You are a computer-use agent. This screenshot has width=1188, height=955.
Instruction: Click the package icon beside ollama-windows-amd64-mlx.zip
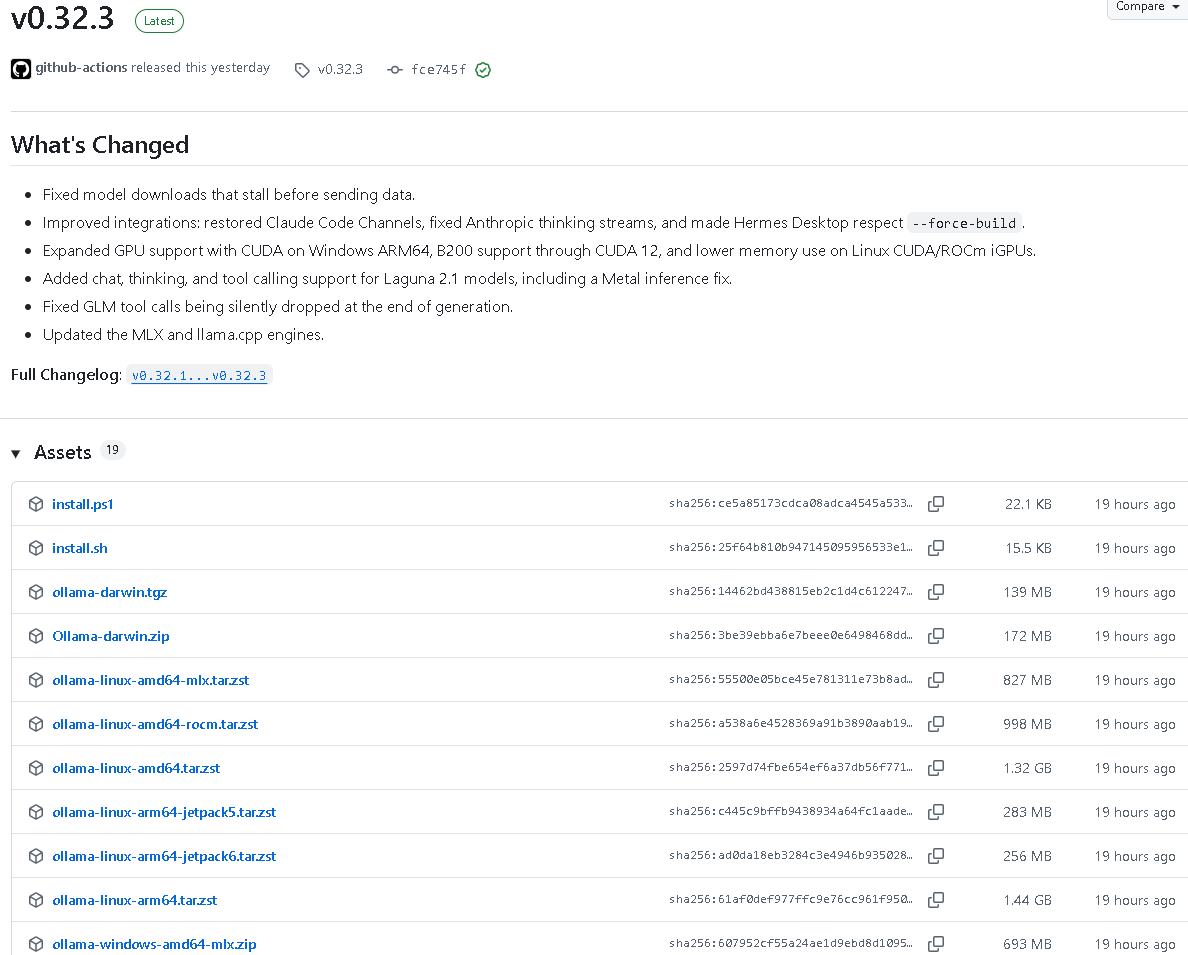36,944
